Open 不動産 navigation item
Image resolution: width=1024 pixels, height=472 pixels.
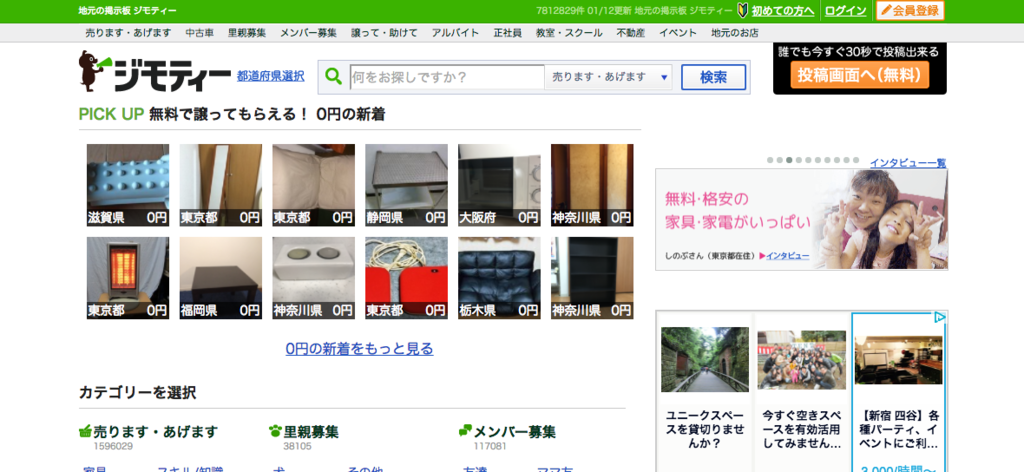point(630,33)
